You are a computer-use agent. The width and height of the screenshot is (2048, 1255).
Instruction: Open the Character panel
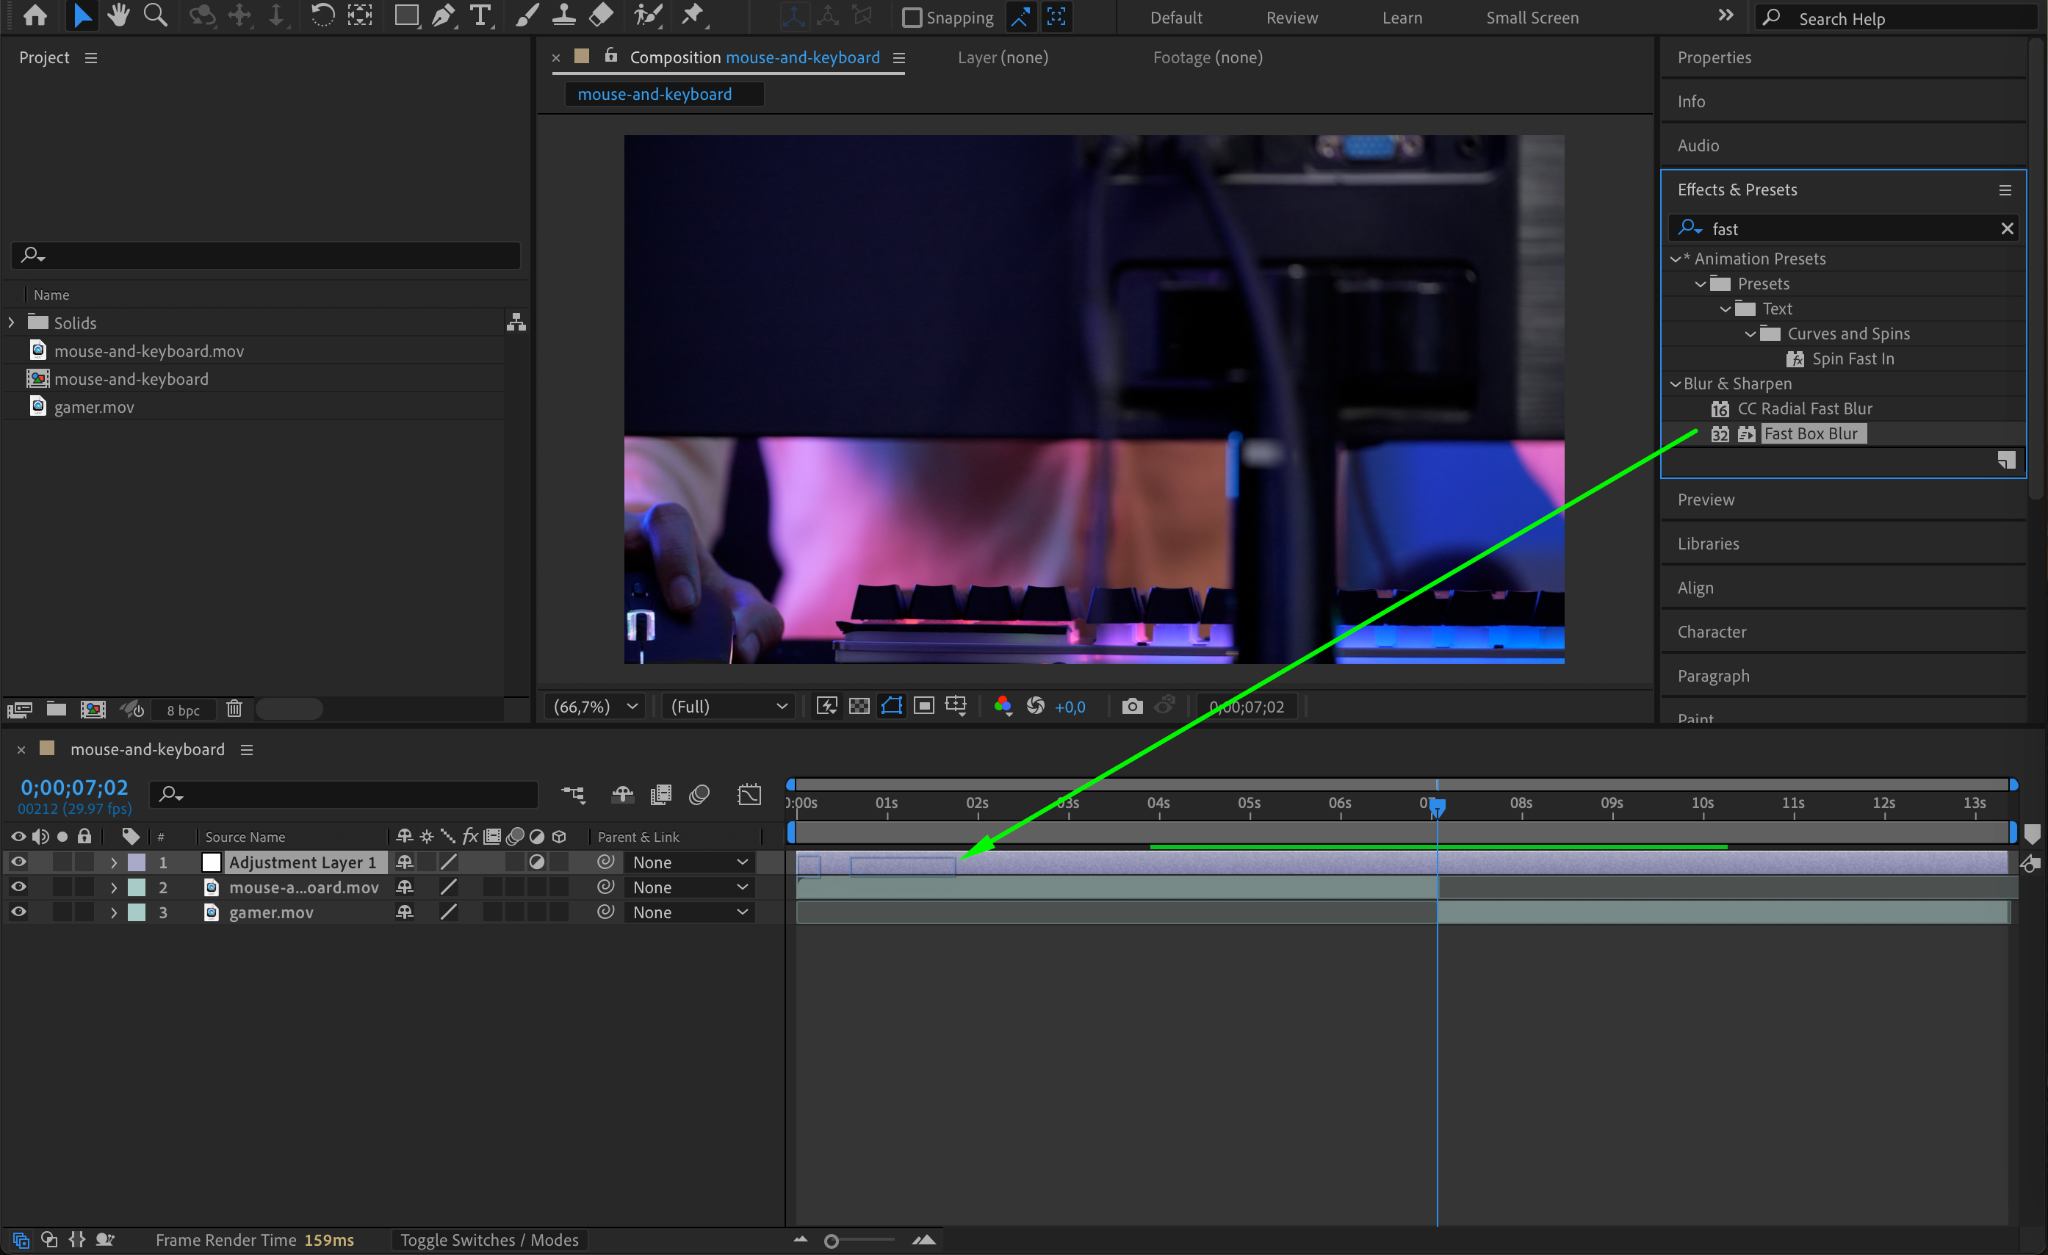pyautogui.click(x=1711, y=631)
